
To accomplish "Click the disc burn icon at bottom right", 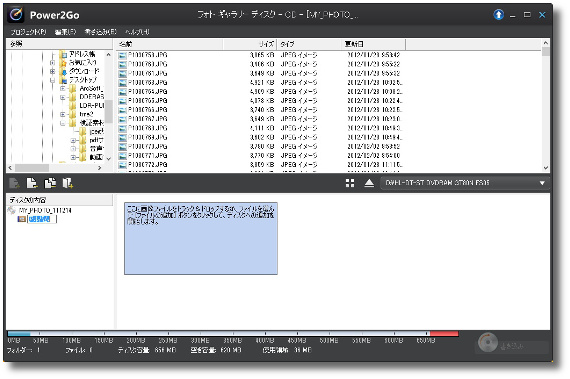I will pos(487,342).
